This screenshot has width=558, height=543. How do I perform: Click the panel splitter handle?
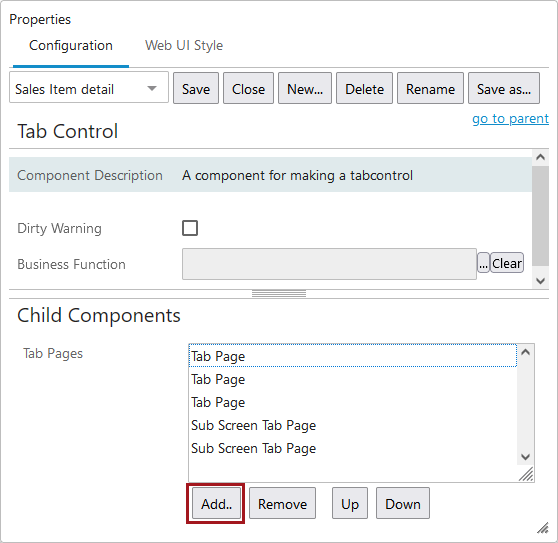point(279,294)
